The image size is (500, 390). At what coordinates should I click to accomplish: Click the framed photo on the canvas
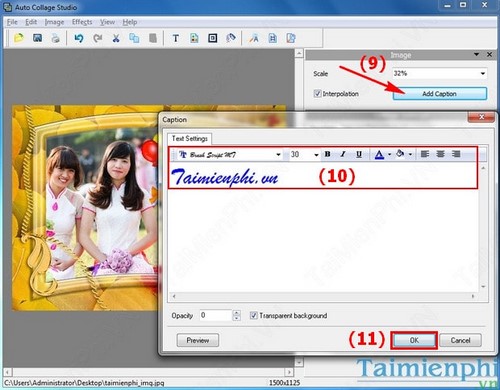(x=85, y=208)
